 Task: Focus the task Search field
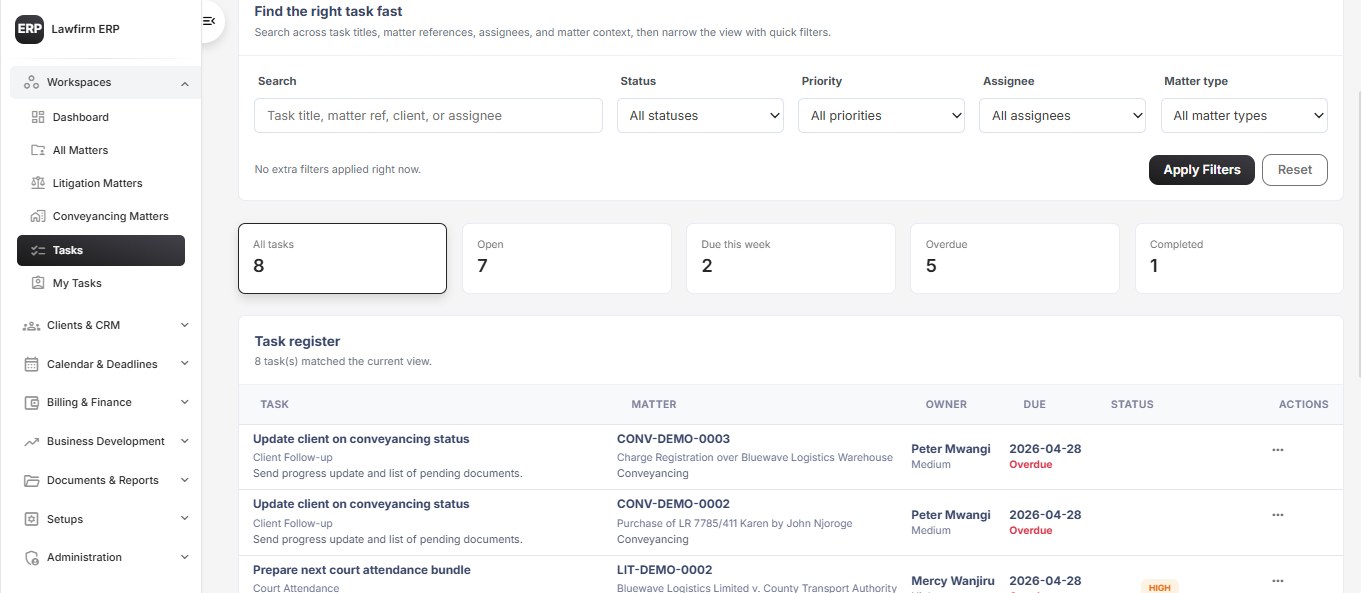tap(428, 115)
